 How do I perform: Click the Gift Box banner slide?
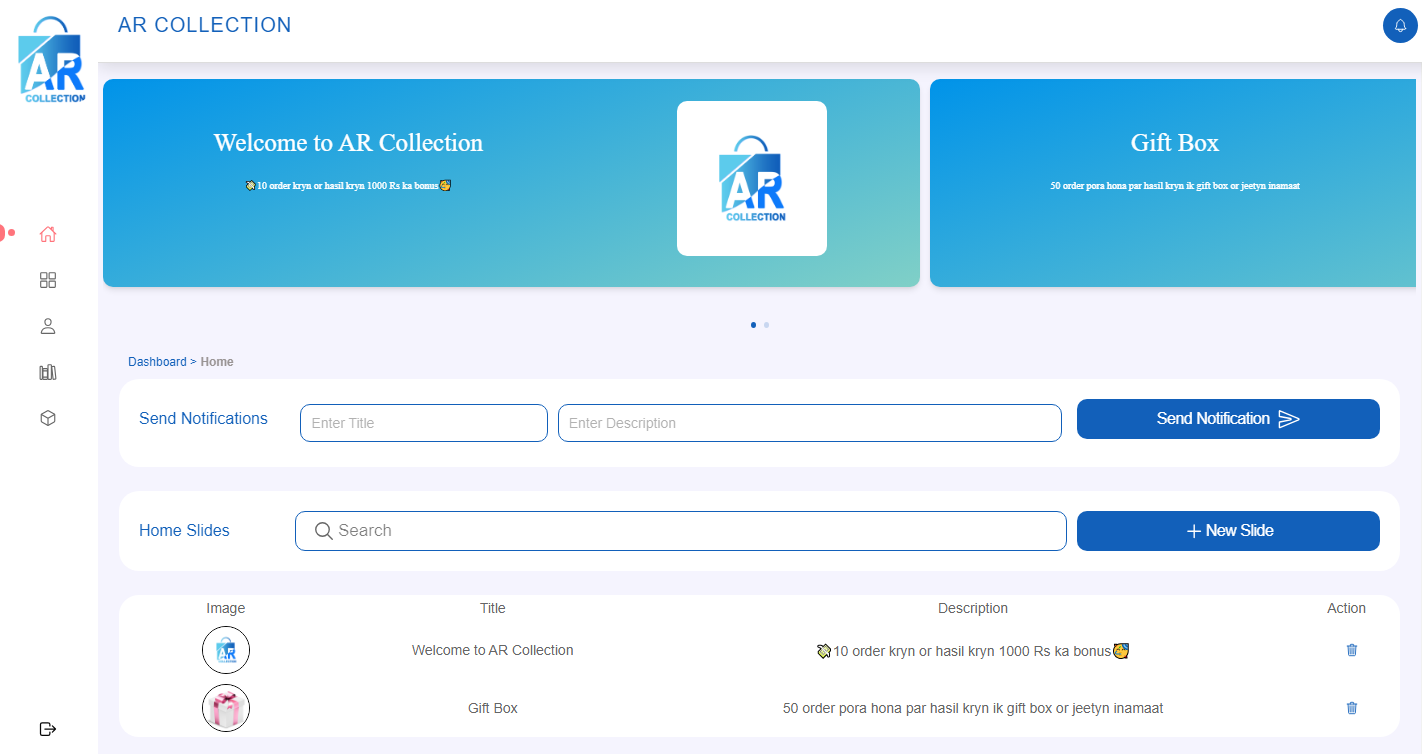pos(1174,183)
